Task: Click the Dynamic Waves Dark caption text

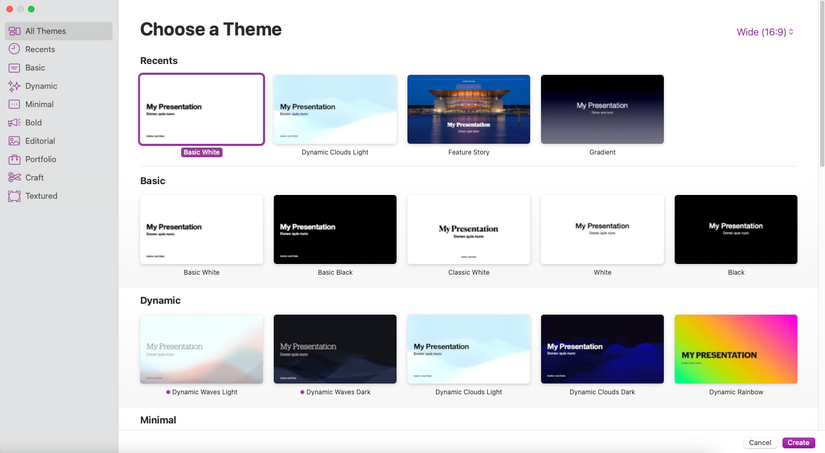Action: pos(338,392)
